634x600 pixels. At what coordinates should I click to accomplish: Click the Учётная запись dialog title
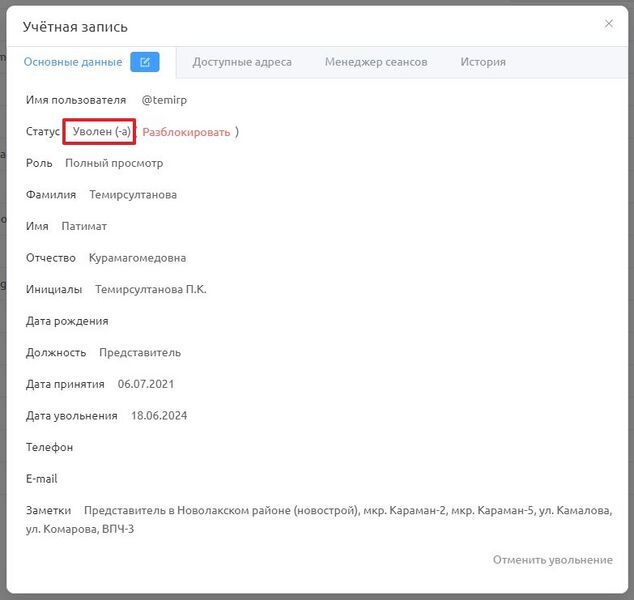75,27
